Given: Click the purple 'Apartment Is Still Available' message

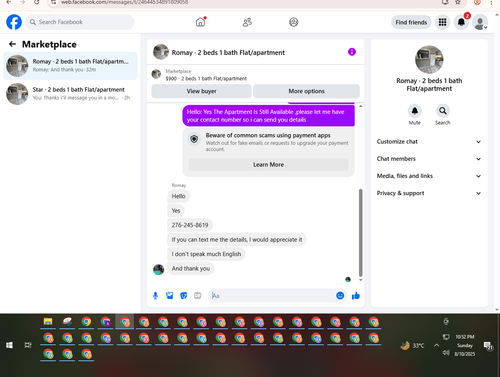Looking at the screenshot, I should coord(269,116).
